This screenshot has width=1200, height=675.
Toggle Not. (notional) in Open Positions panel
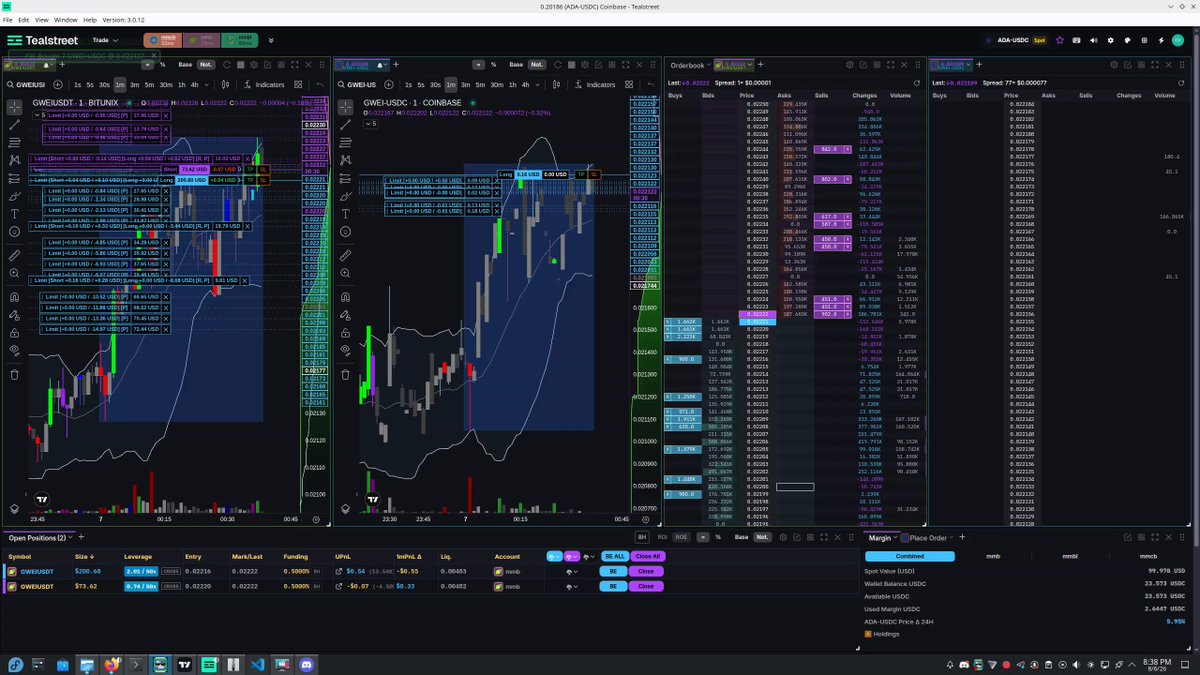(762, 537)
